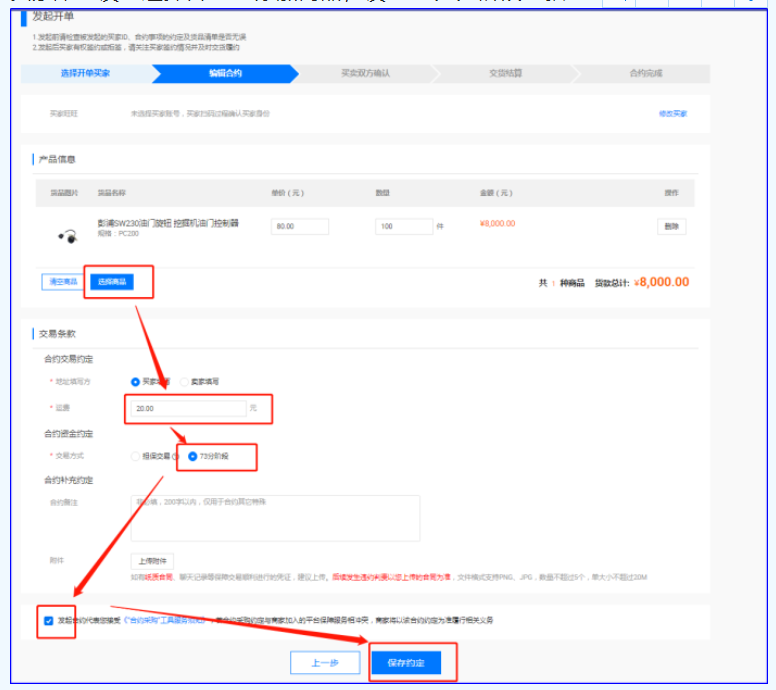
Task: Click the 修改买家 link
Action: pos(672,114)
